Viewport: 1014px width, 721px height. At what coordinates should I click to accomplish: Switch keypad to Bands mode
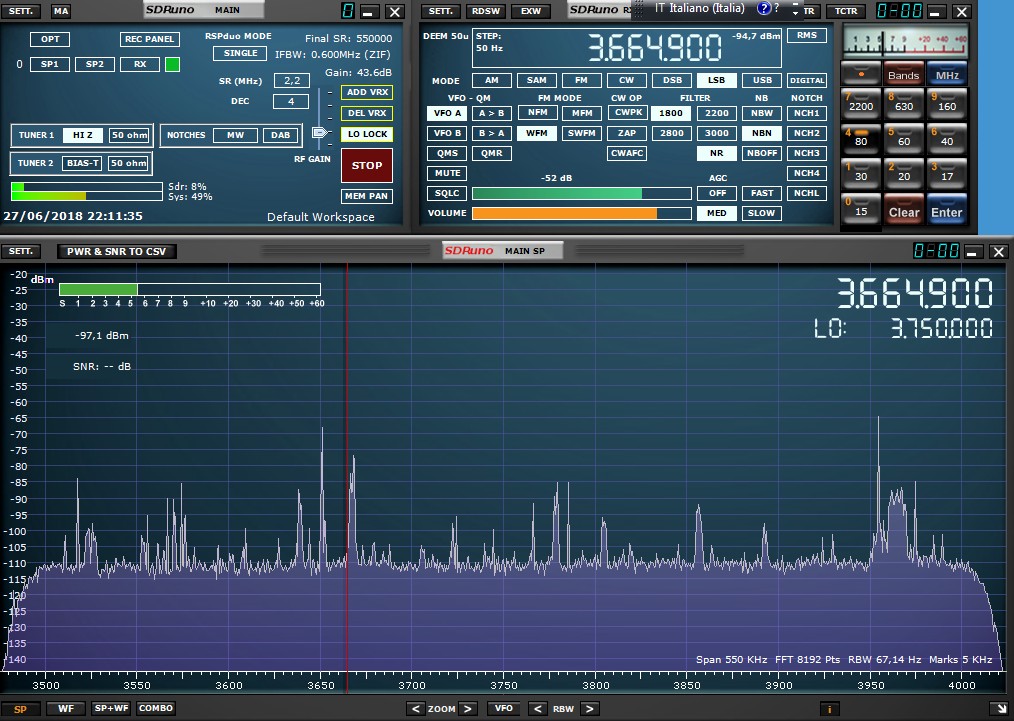click(x=904, y=74)
